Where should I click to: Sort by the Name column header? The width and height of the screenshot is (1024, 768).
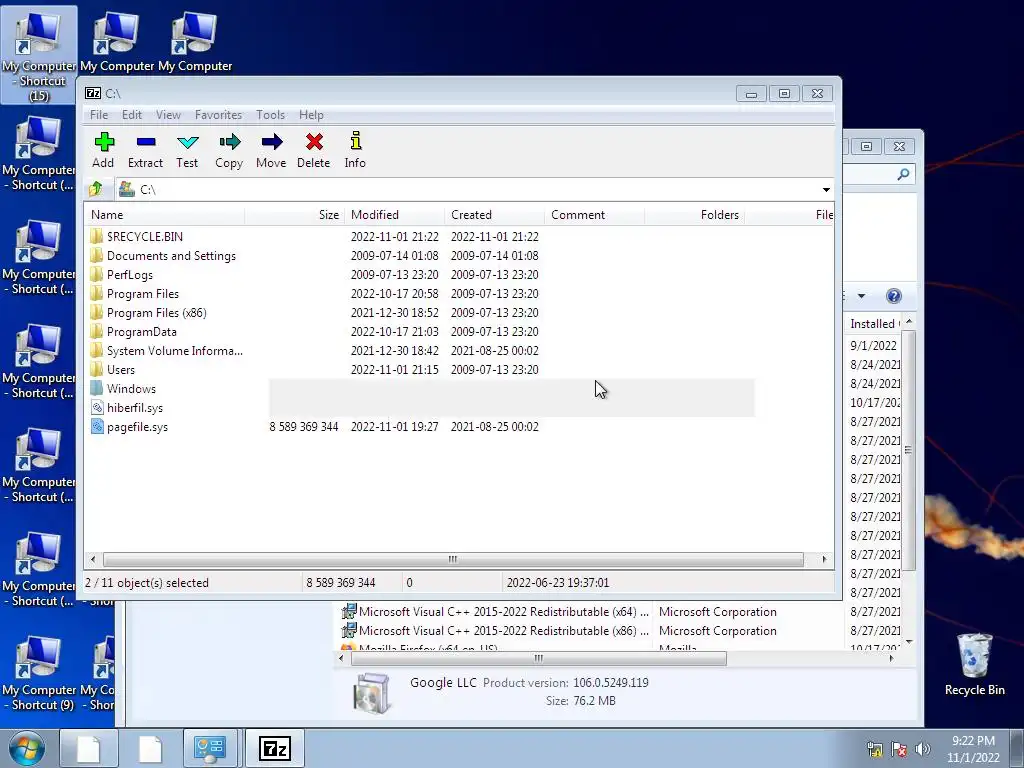[165, 215]
